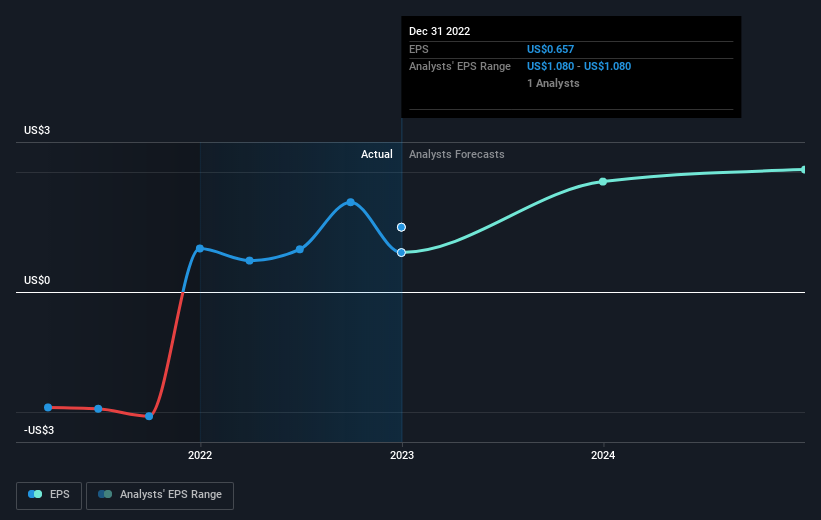Image resolution: width=821 pixels, height=520 pixels.
Task: Select the mid-2022 EPS data point
Action: 299,249
